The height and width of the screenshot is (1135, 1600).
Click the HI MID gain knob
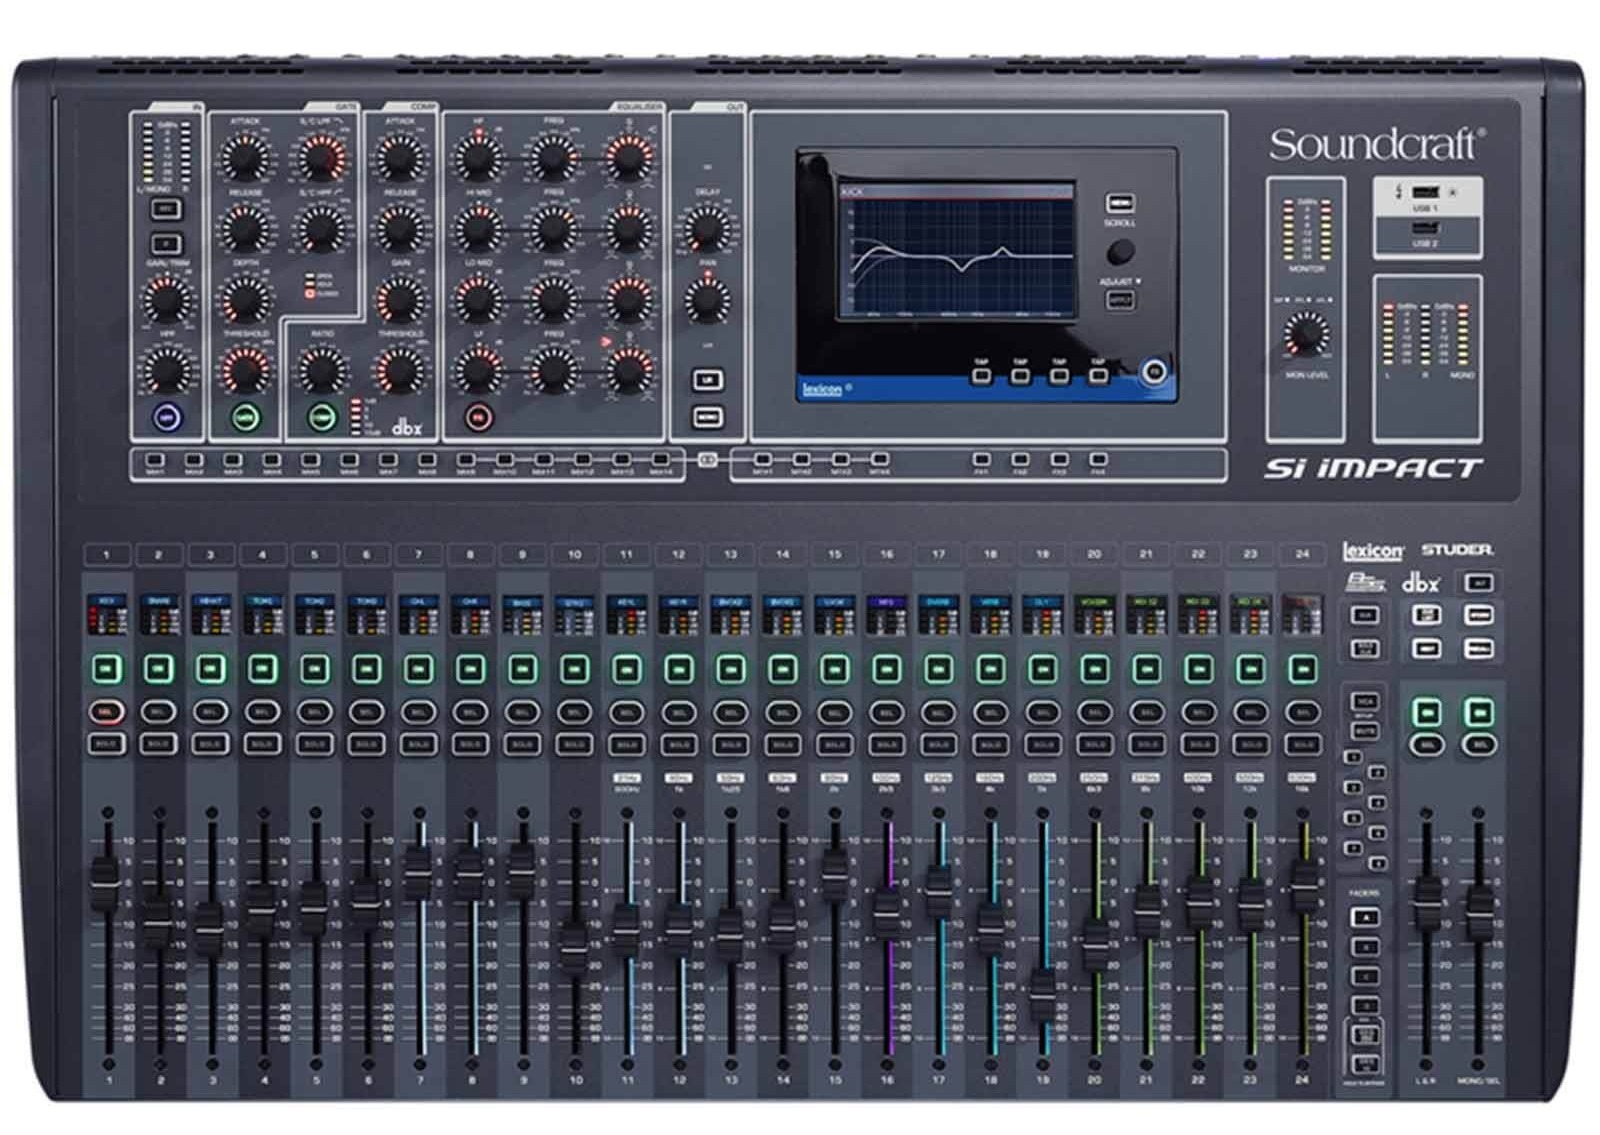point(478,229)
